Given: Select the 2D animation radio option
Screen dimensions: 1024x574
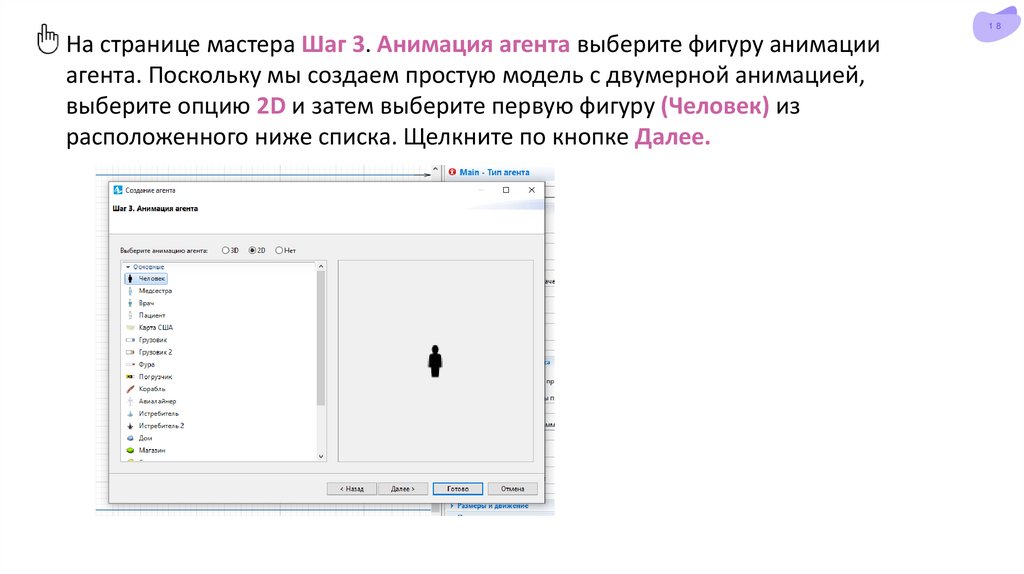Looking at the screenshot, I should coord(252,250).
